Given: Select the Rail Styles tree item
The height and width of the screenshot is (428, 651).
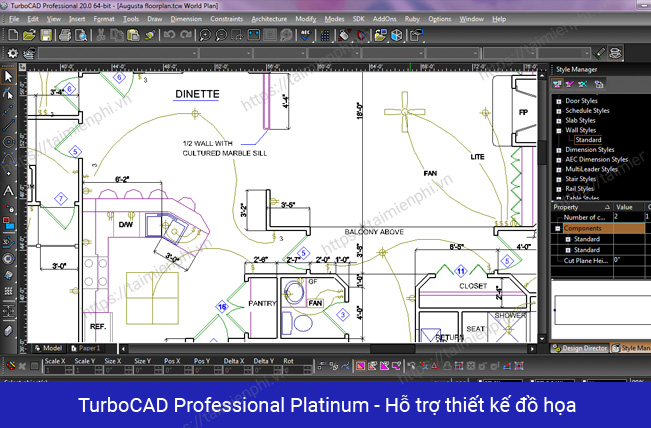Looking at the screenshot, I should tap(580, 189).
